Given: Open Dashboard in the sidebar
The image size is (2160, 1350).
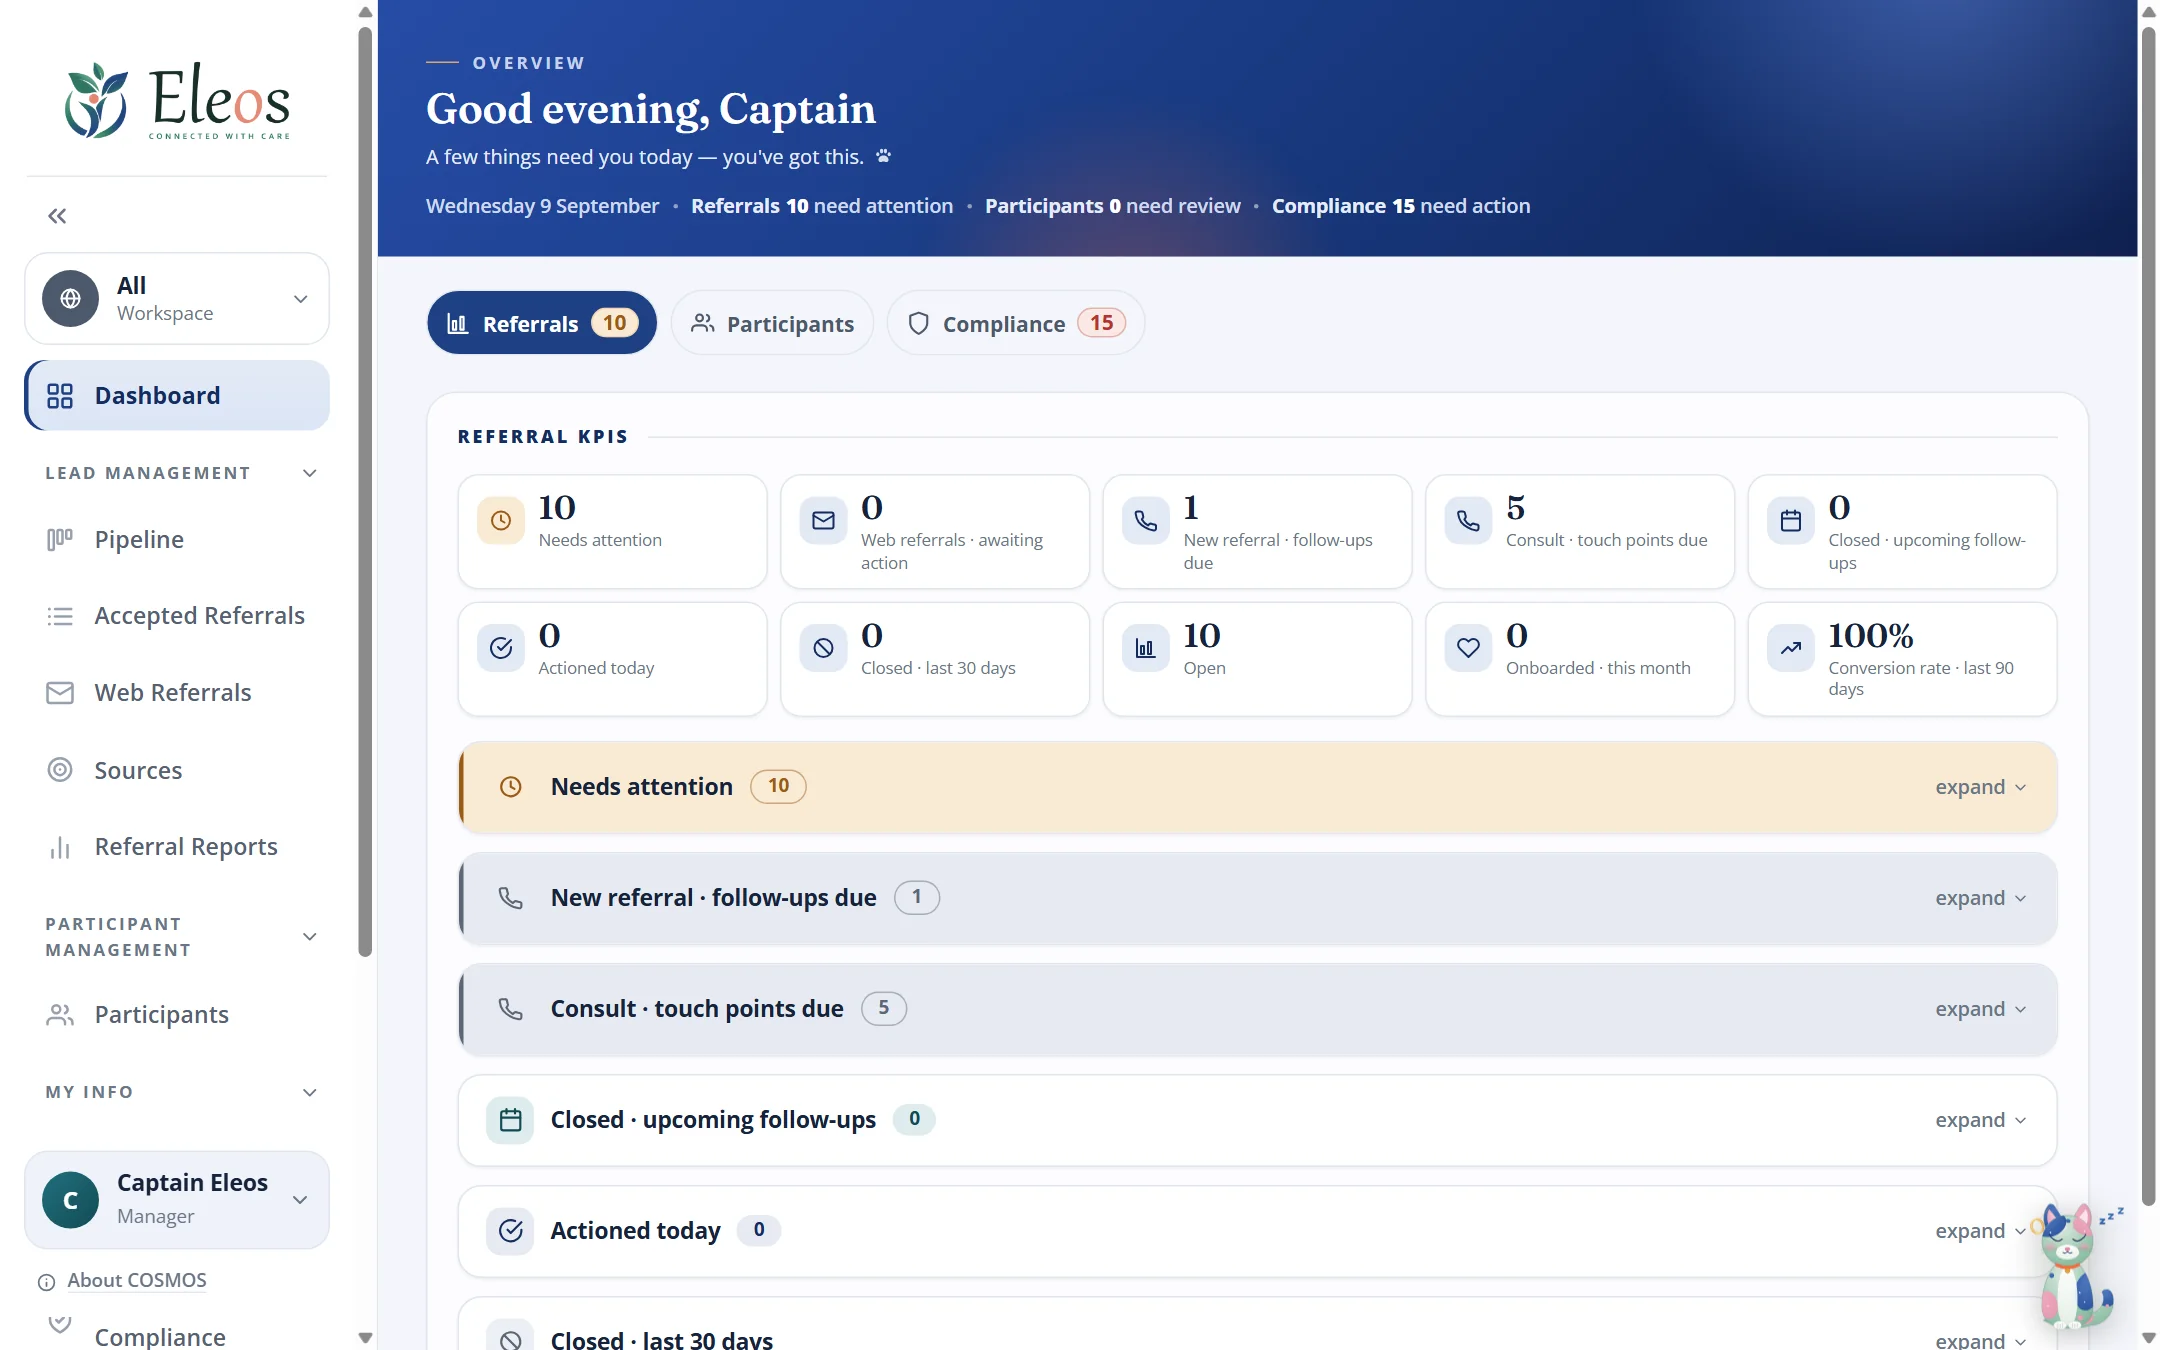Looking at the screenshot, I should (177, 396).
